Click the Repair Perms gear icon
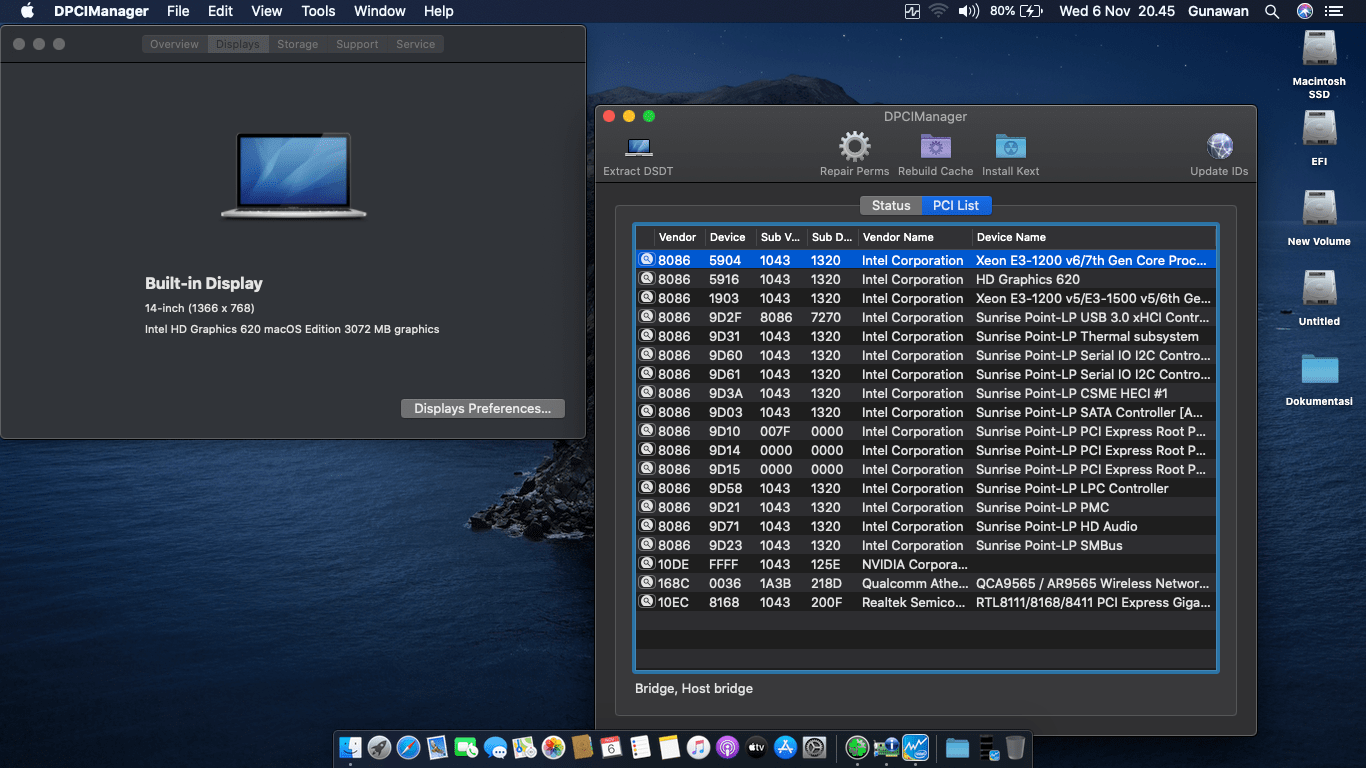Image resolution: width=1366 pixels, height=768 pixels. pos(854,147)
